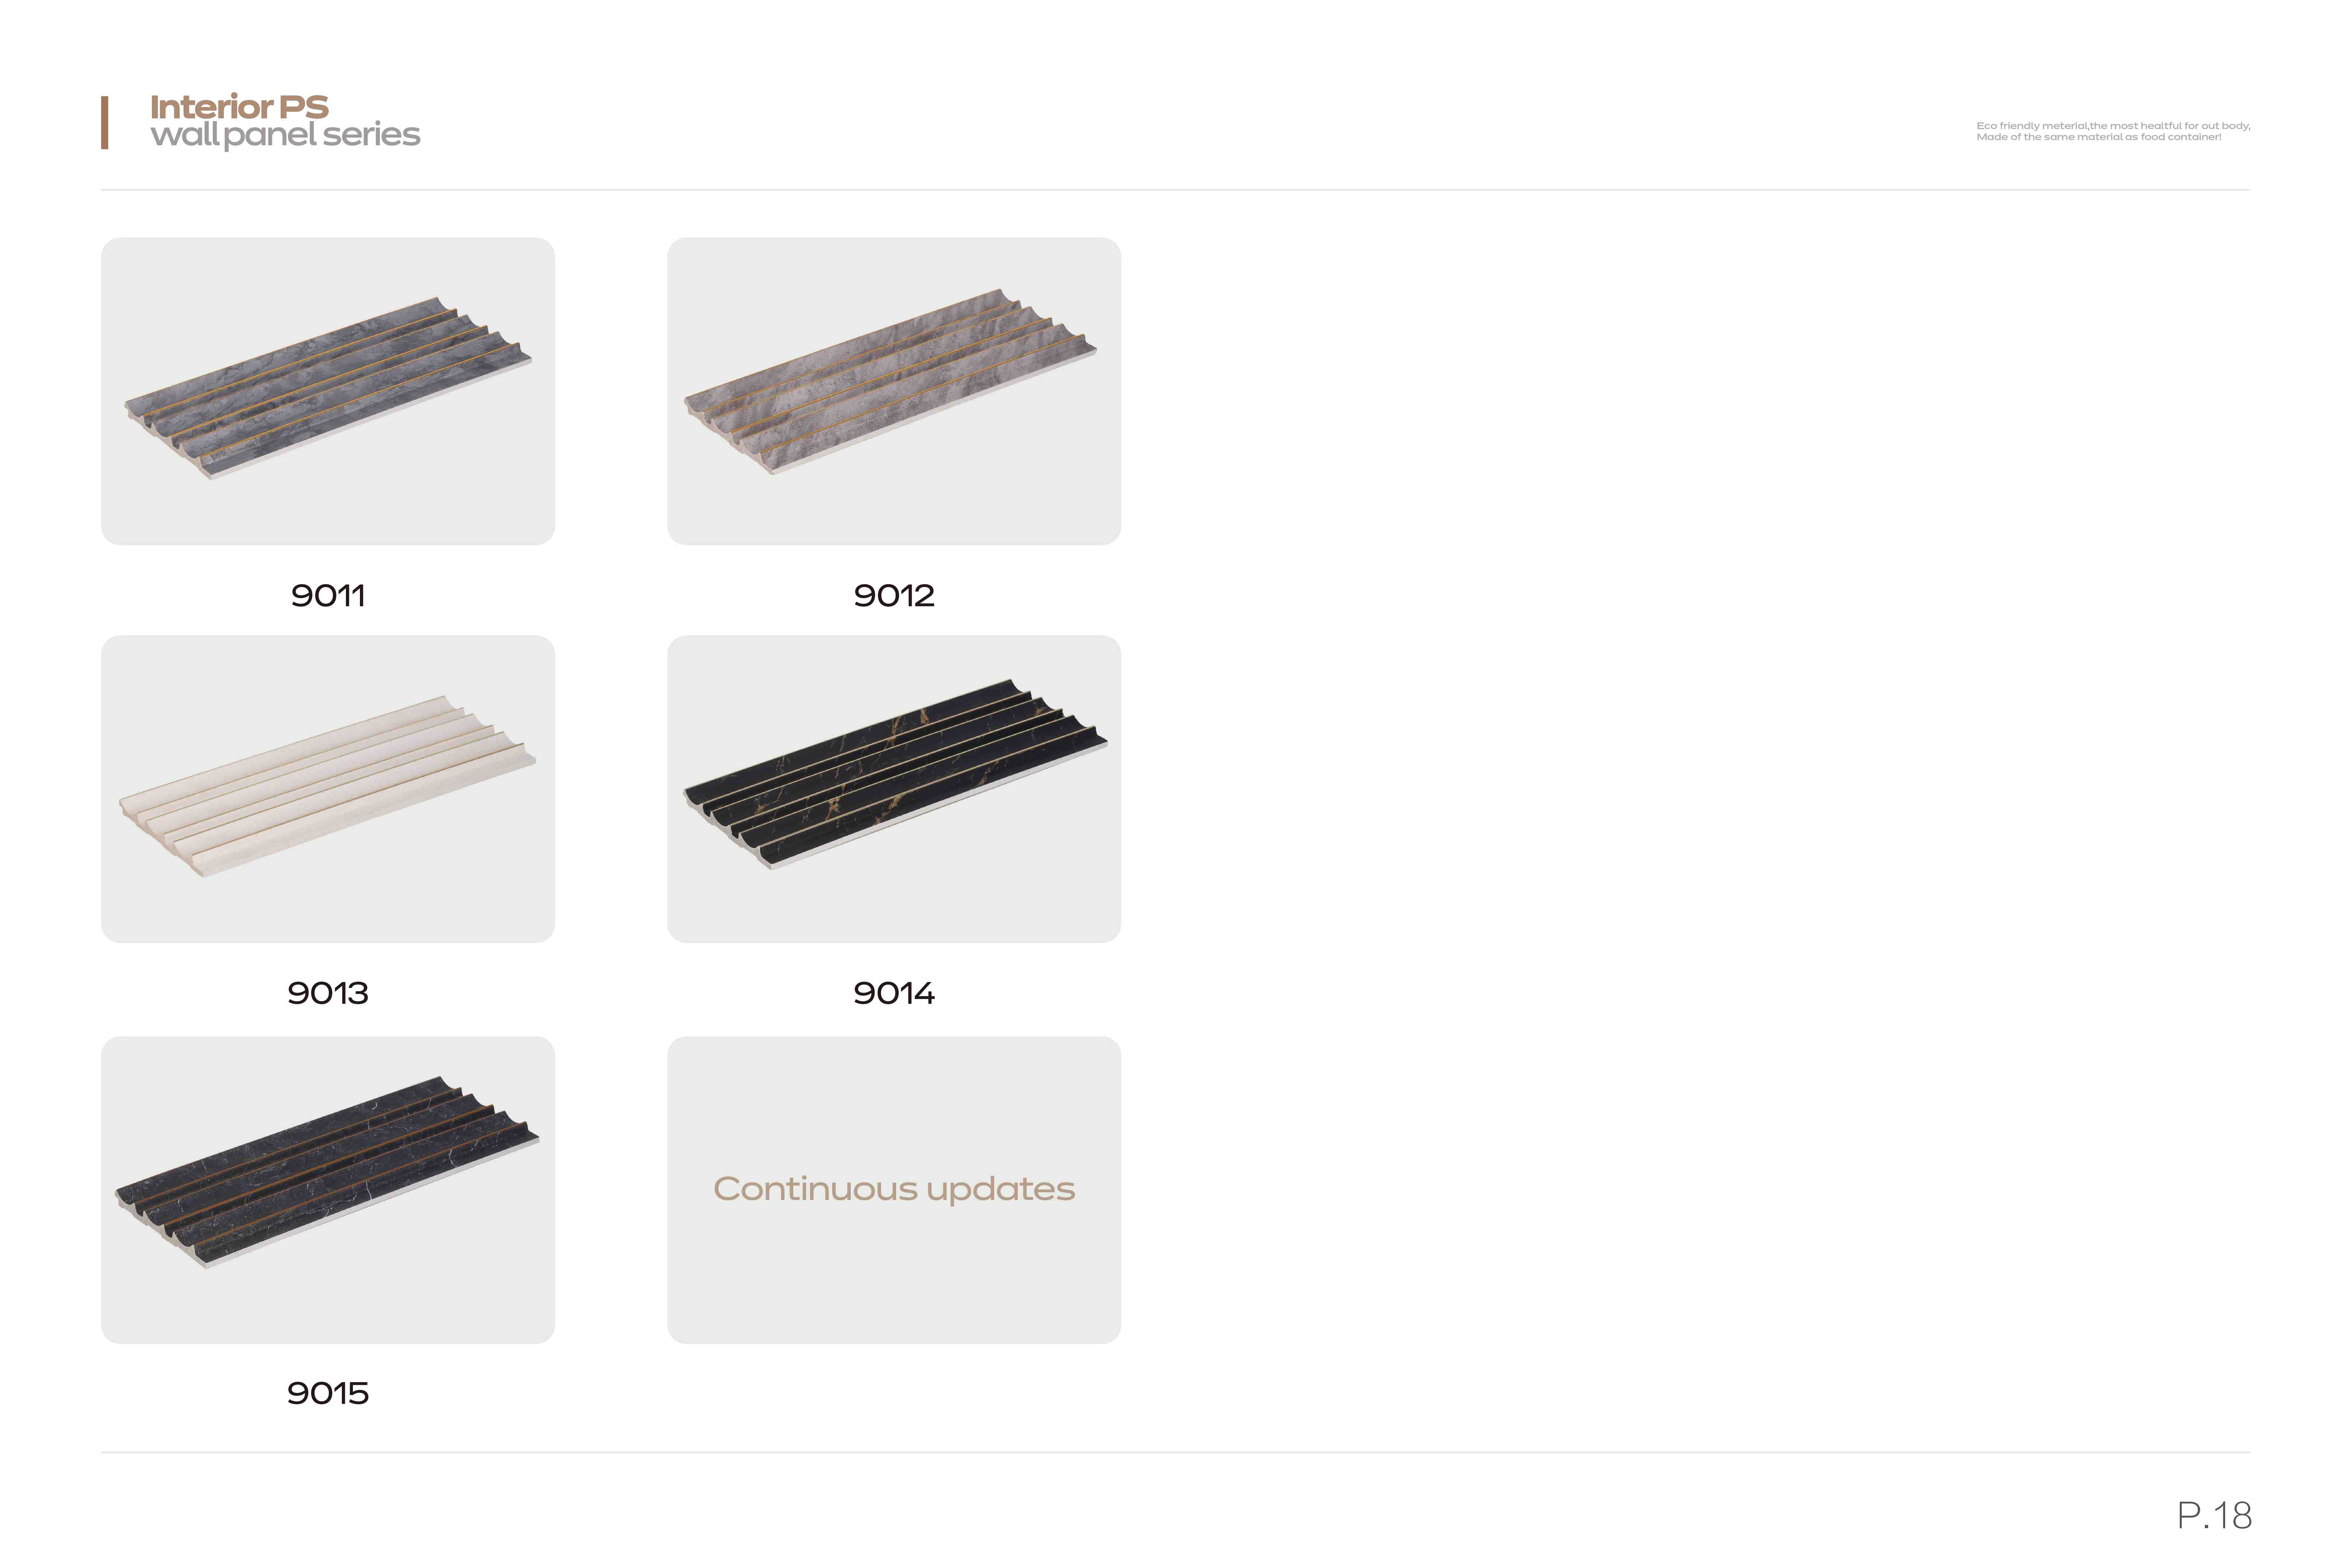The image size is (2352, 1568).
Task: Click the wall panel series subtitle
Action: [x=285, y=135]
